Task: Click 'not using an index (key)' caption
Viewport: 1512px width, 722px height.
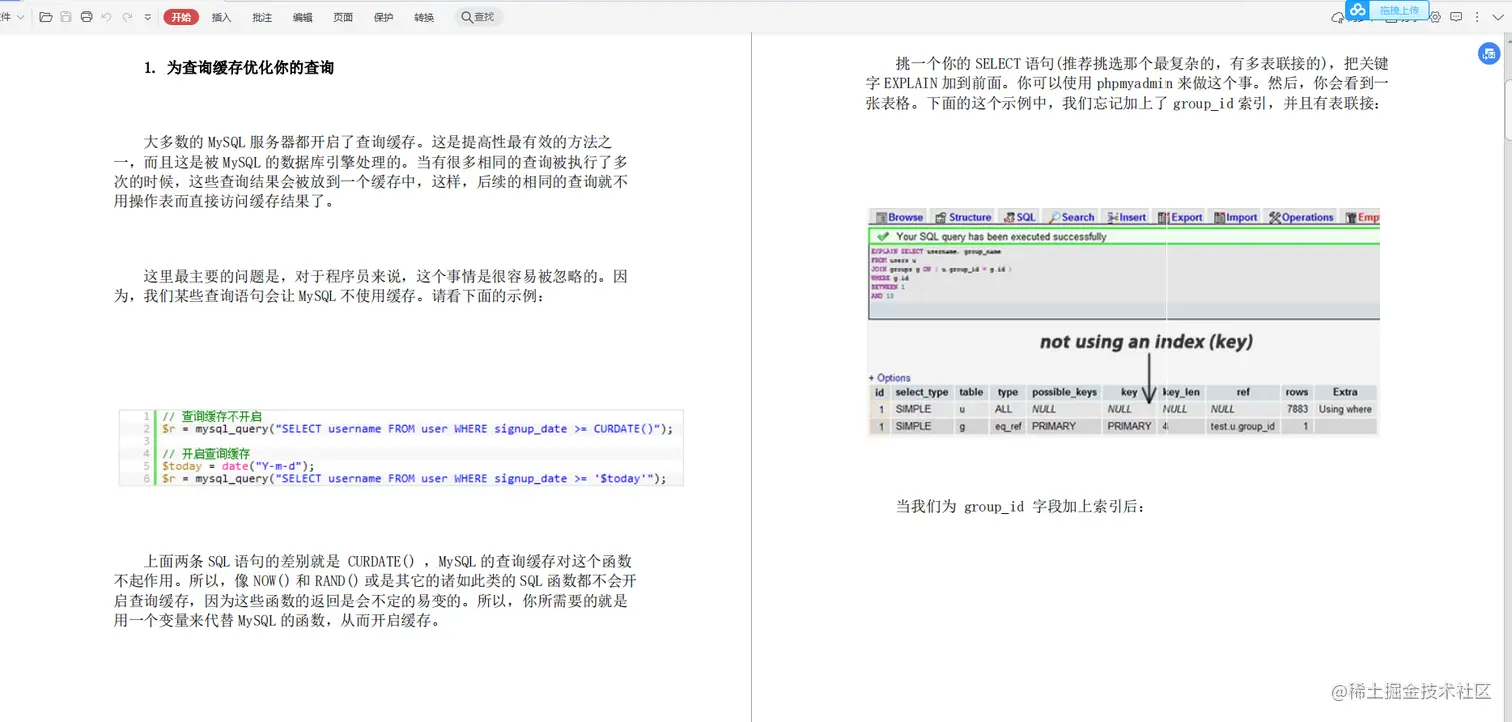Action: 1146,342
